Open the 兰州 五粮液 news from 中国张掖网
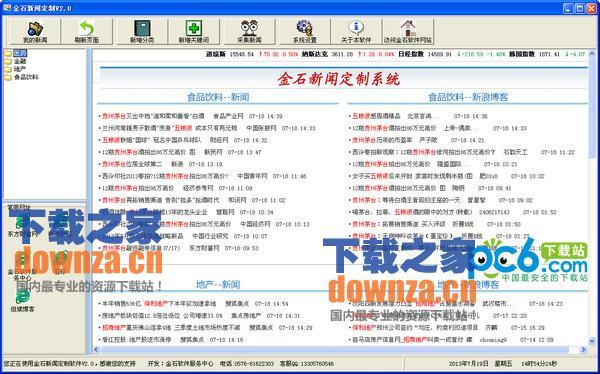This screenshot has height=374, width=600. 170,128
